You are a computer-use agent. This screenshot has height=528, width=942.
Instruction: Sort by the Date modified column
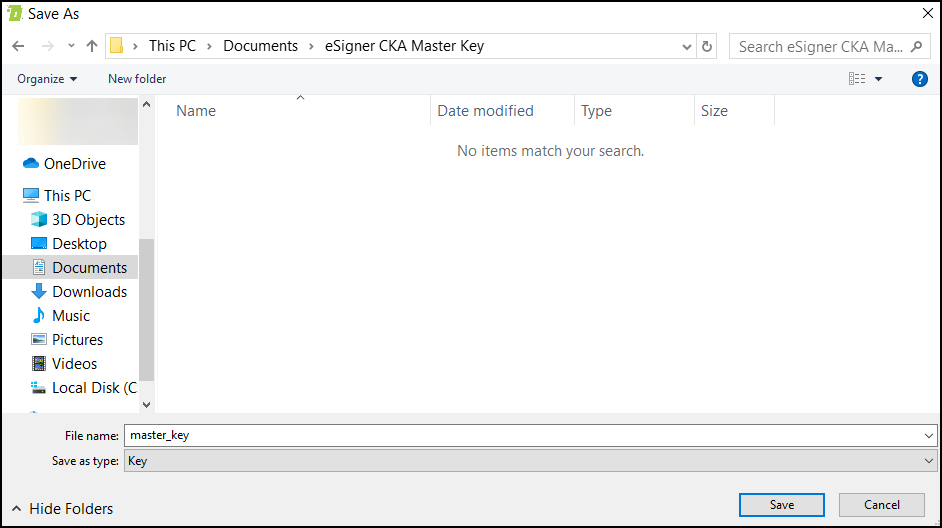point(486,111)
